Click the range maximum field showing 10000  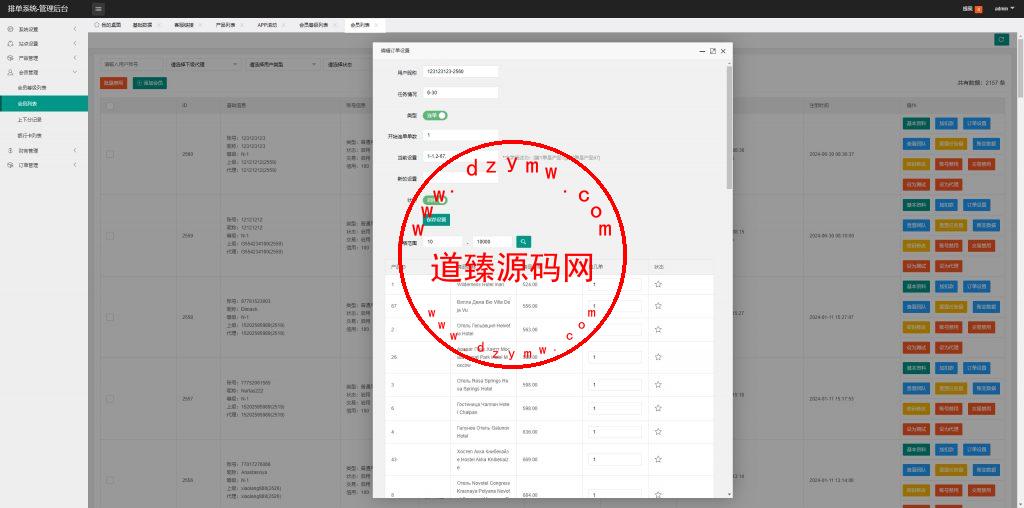click(x=492, y=242)
